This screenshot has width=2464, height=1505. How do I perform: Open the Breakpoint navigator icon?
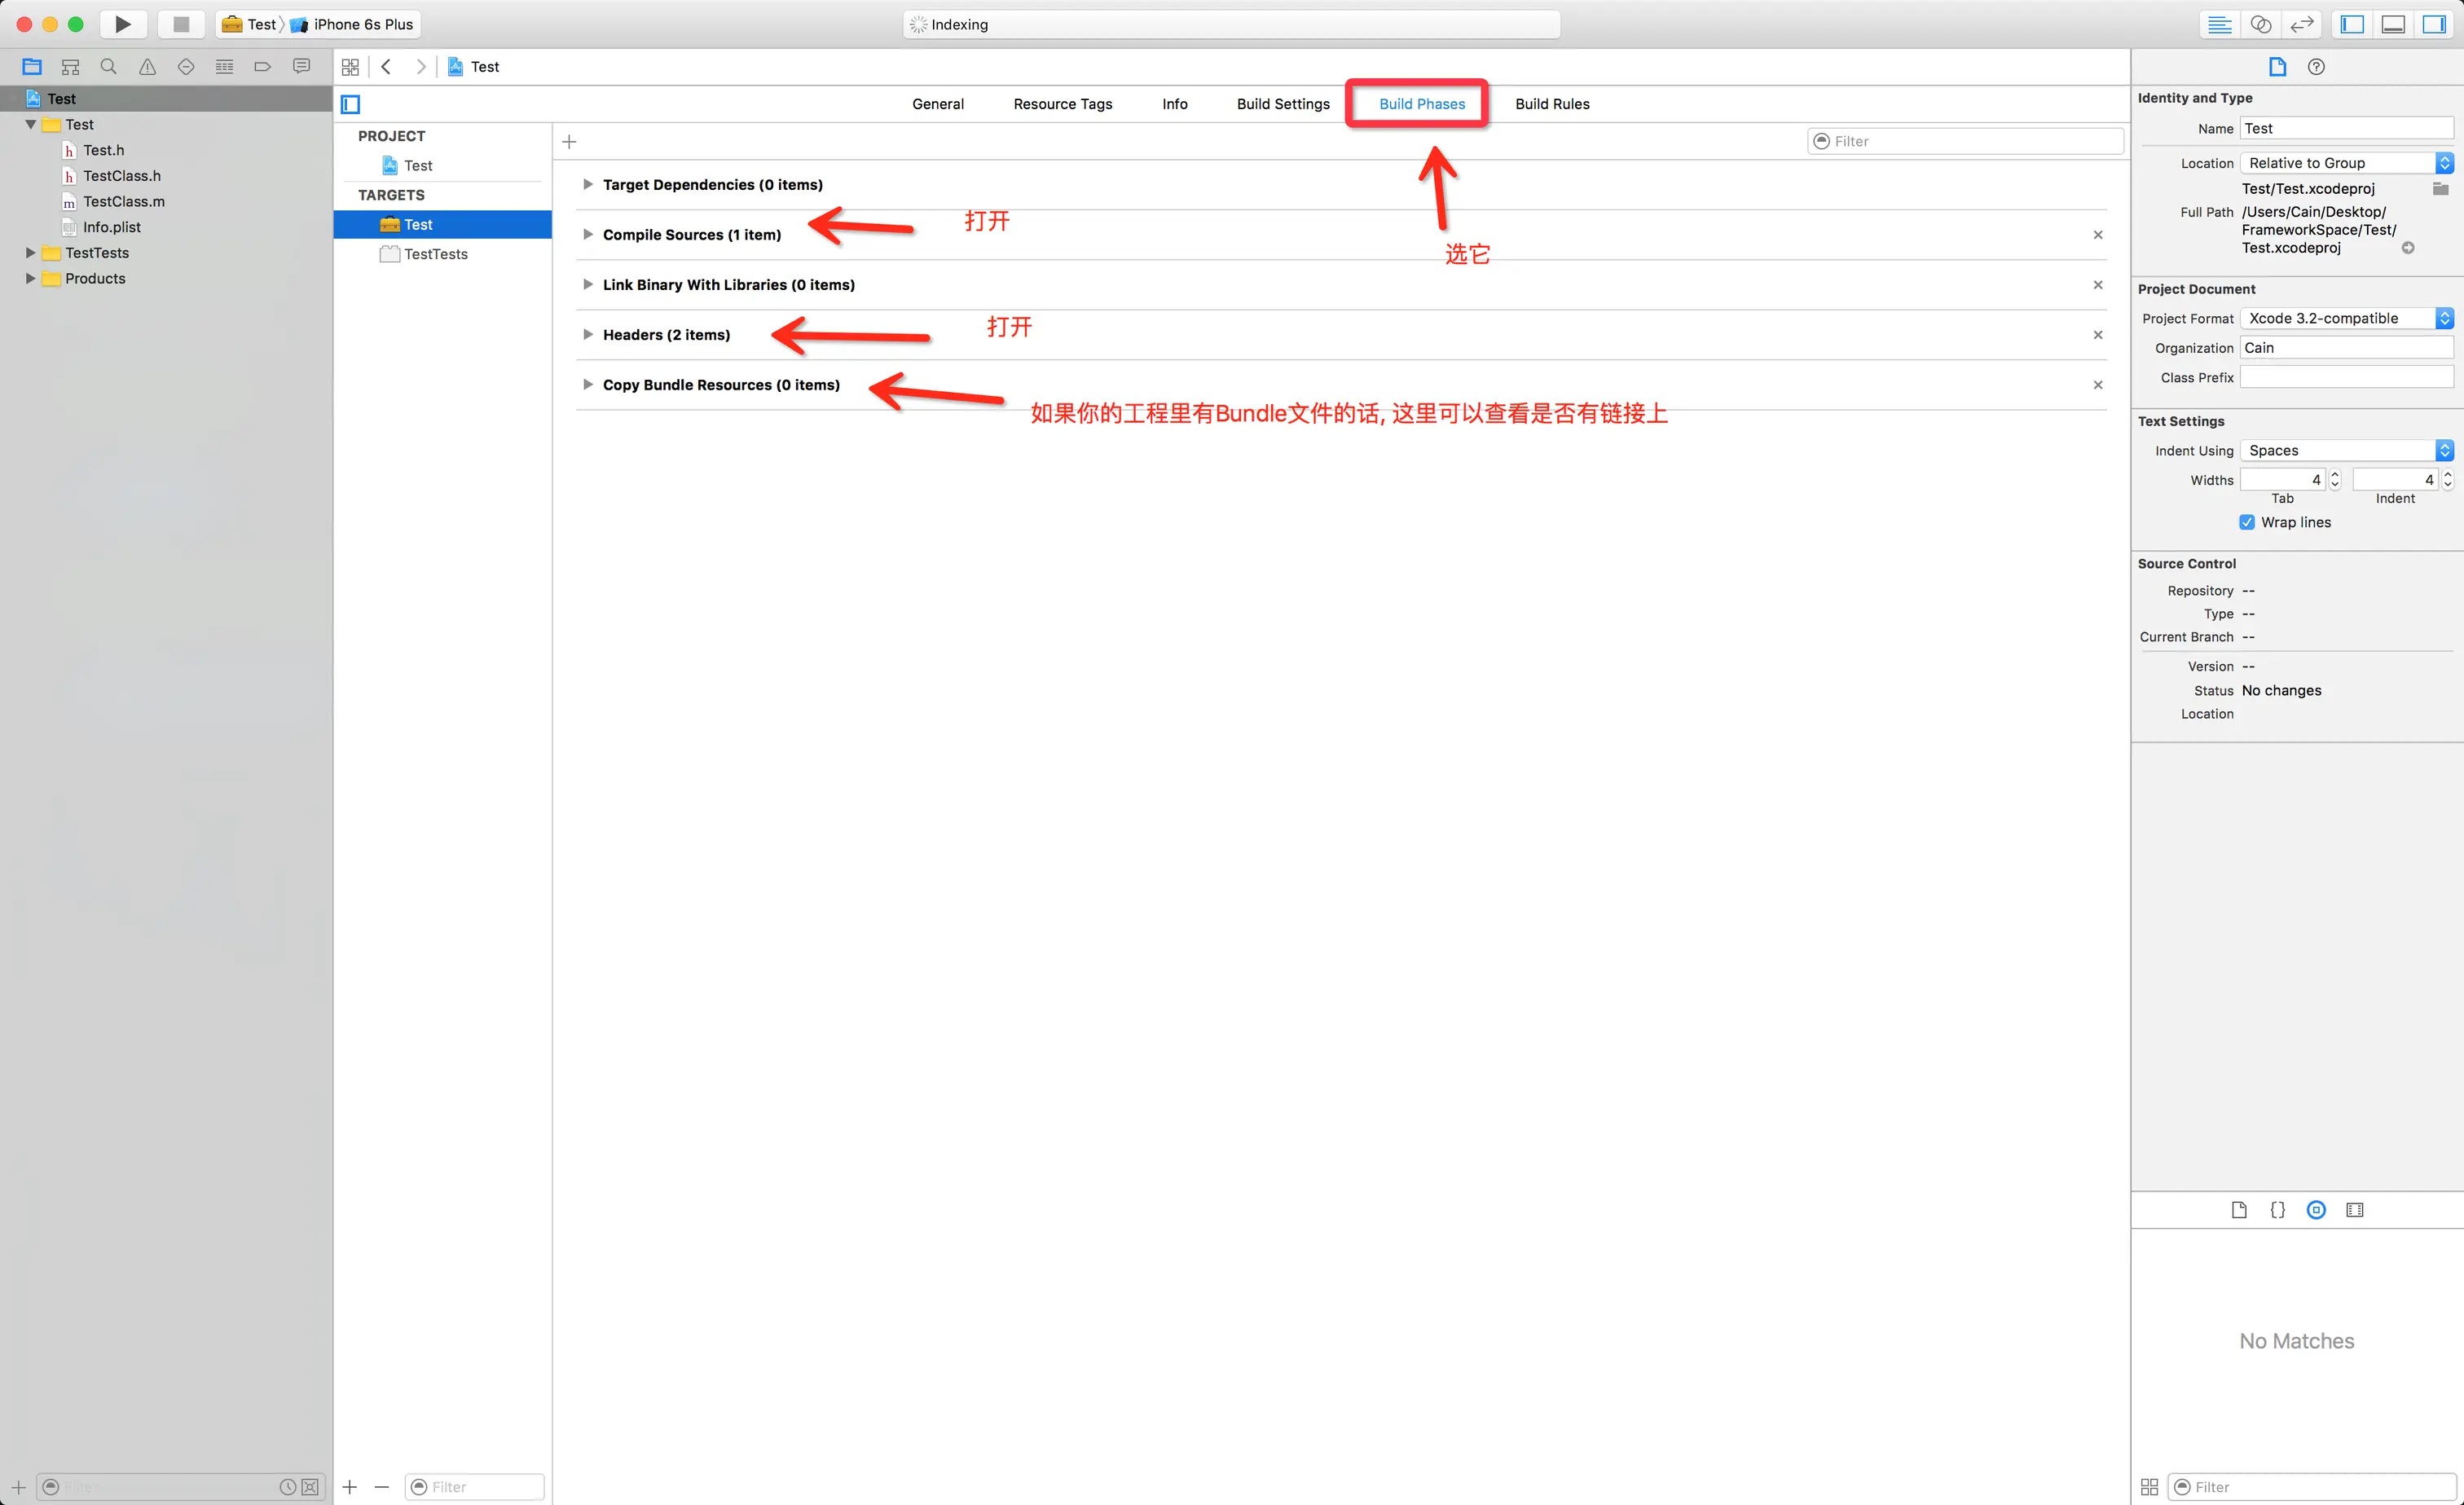point(263,67)
